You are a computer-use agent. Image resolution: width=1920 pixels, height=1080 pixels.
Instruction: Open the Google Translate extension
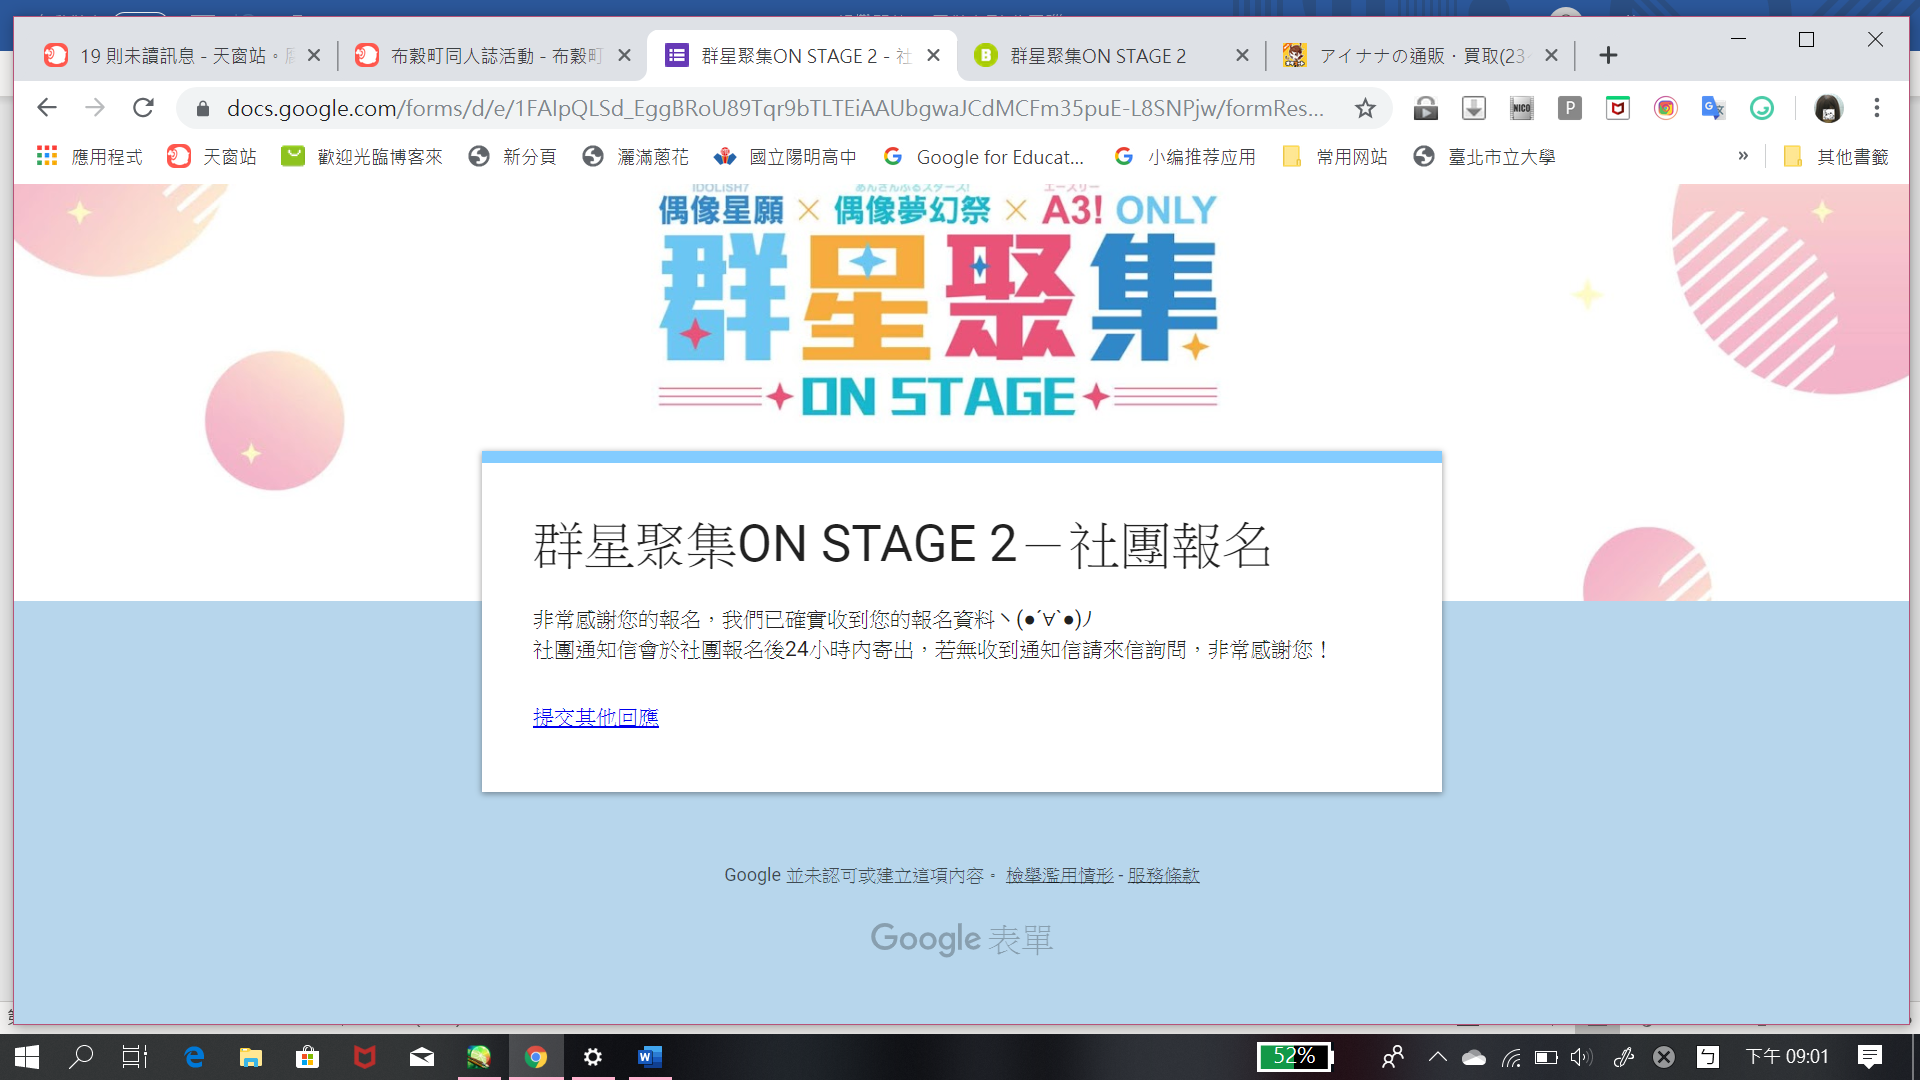(x=1713, y=108)
